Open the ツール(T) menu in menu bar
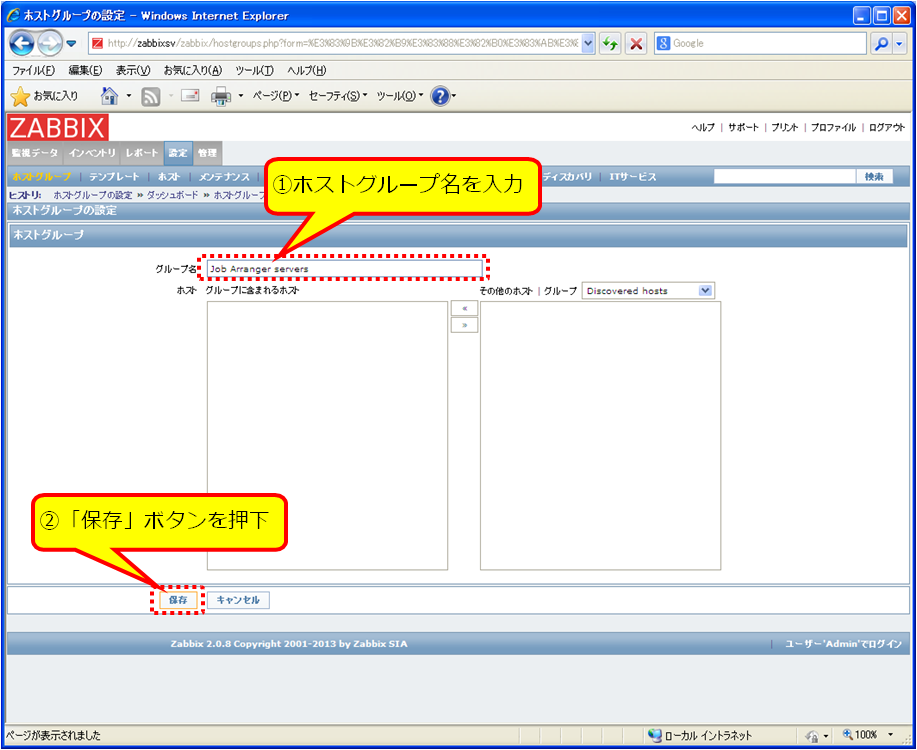The width and height of the screenshot is (917, 750). point(254,70)
